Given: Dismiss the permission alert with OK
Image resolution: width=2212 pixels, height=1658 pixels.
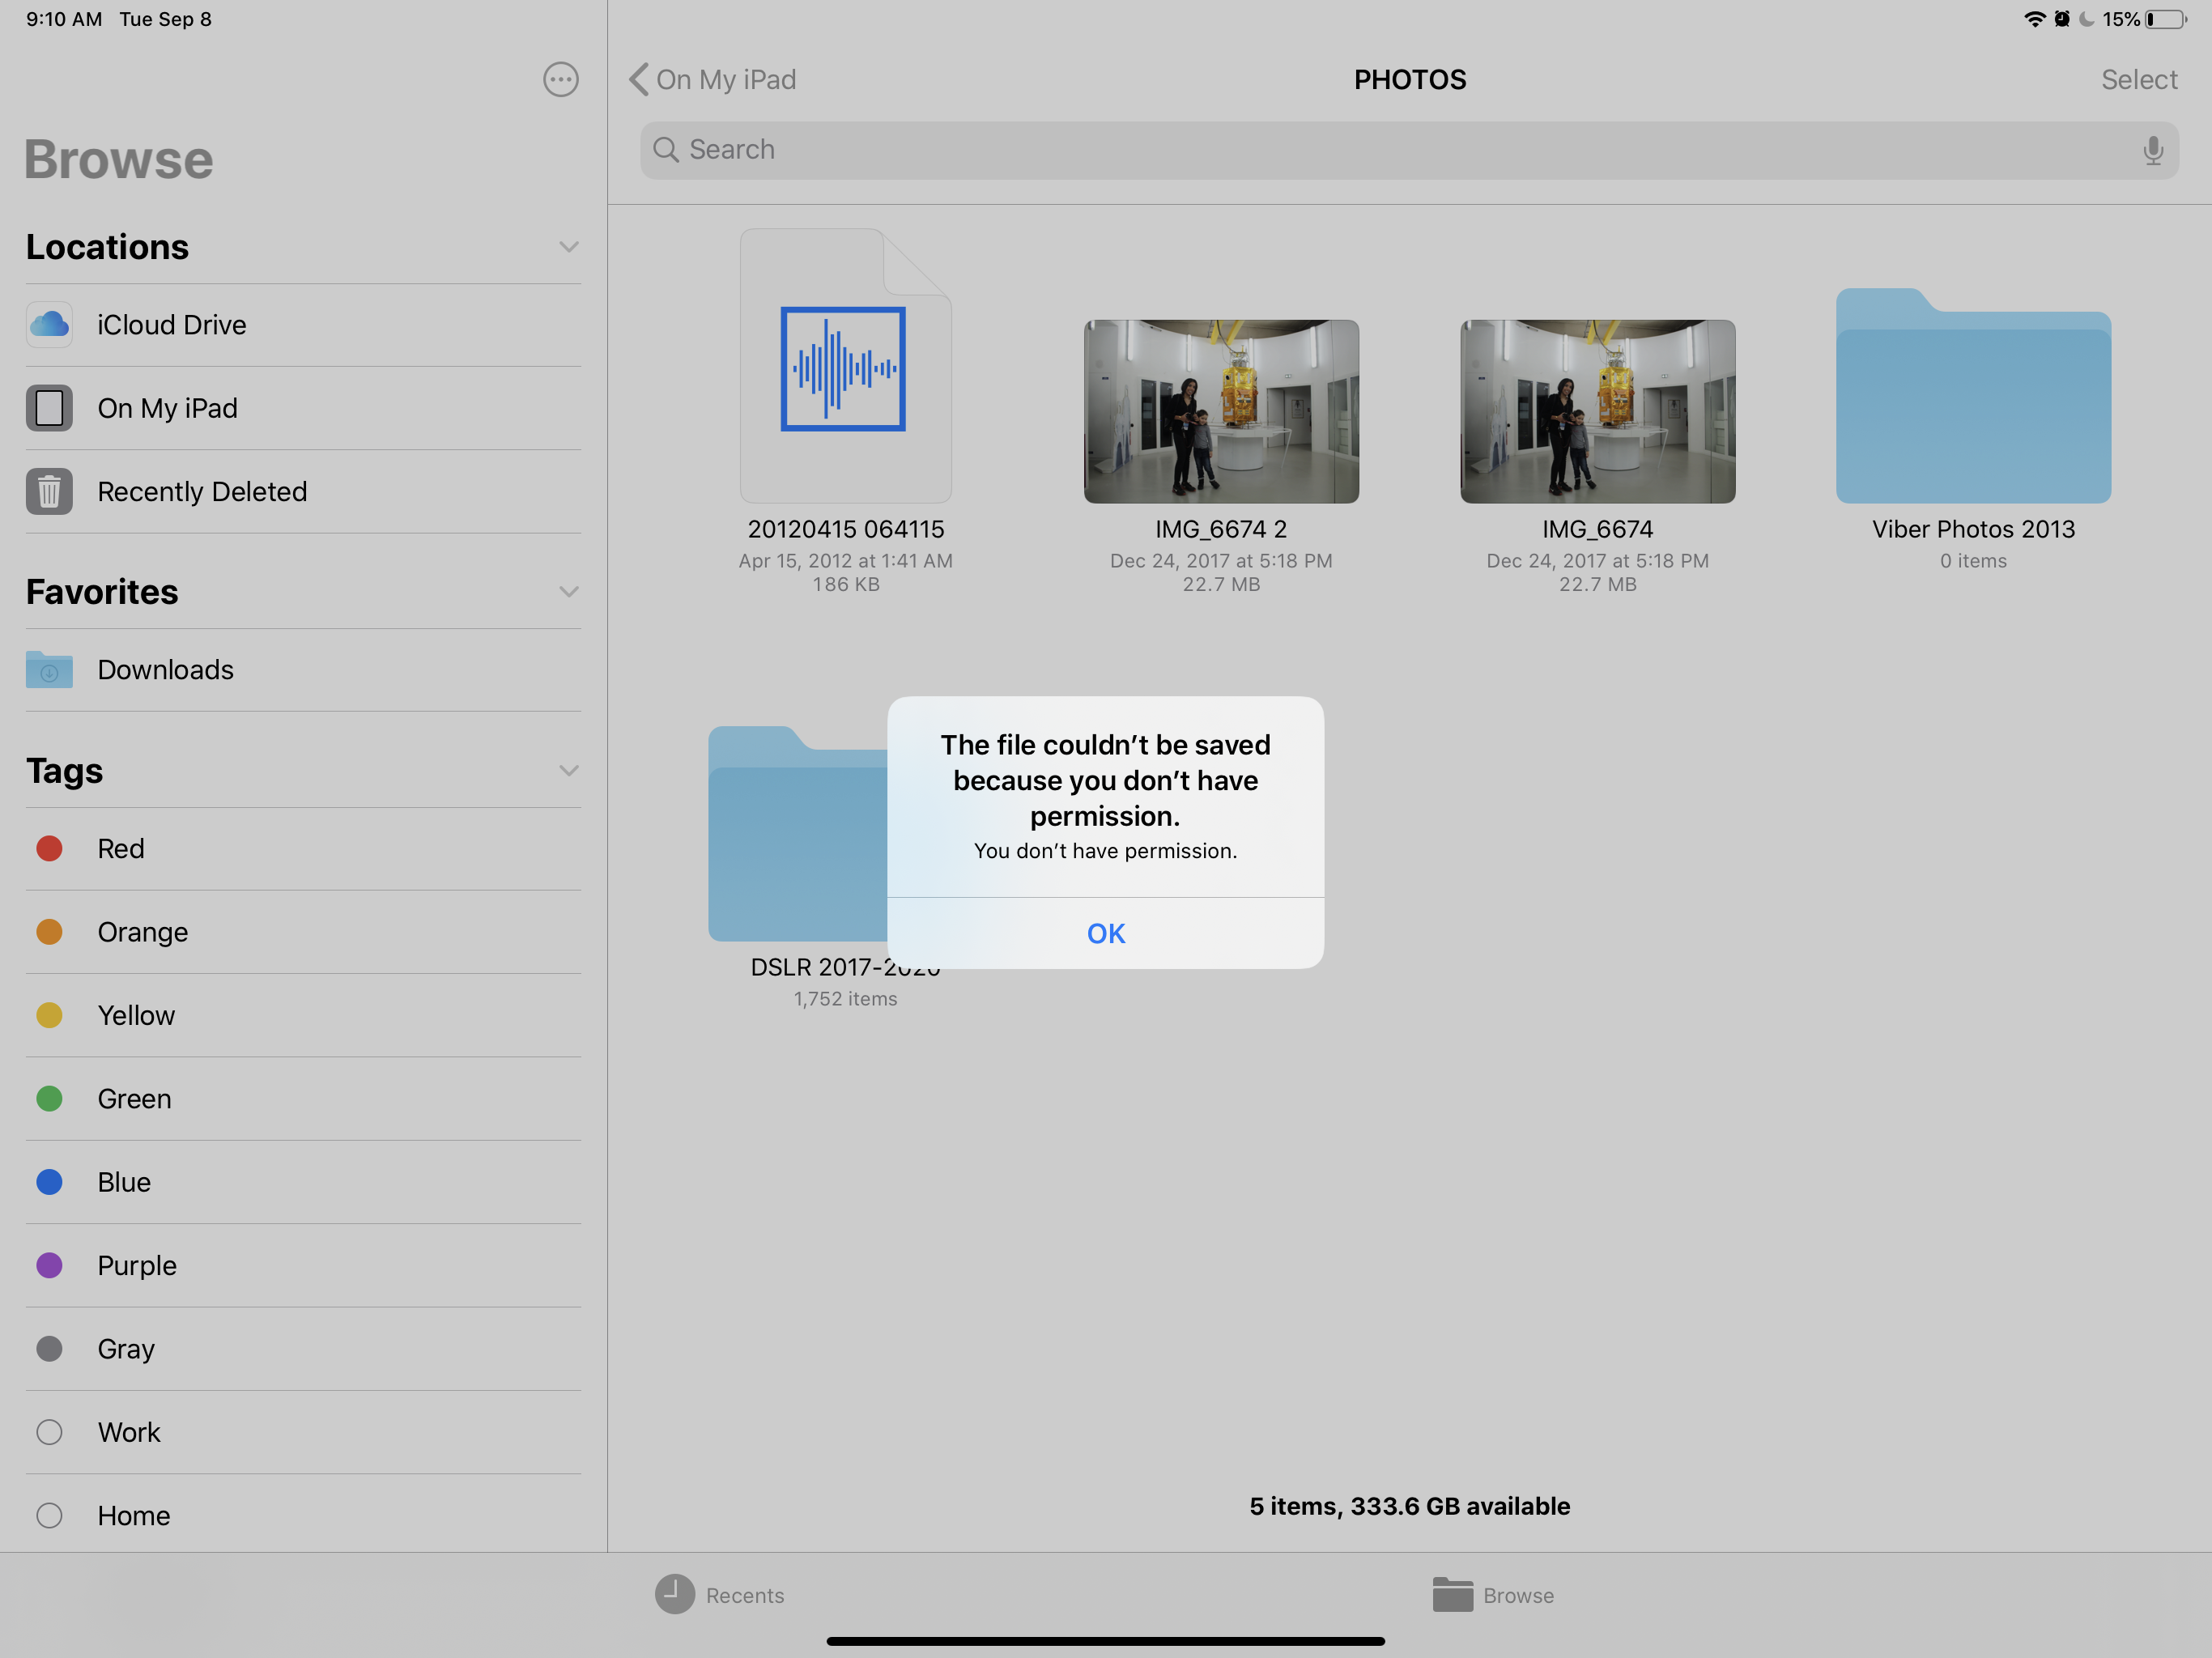Looking at the screenshot, I should point(1105,933).
